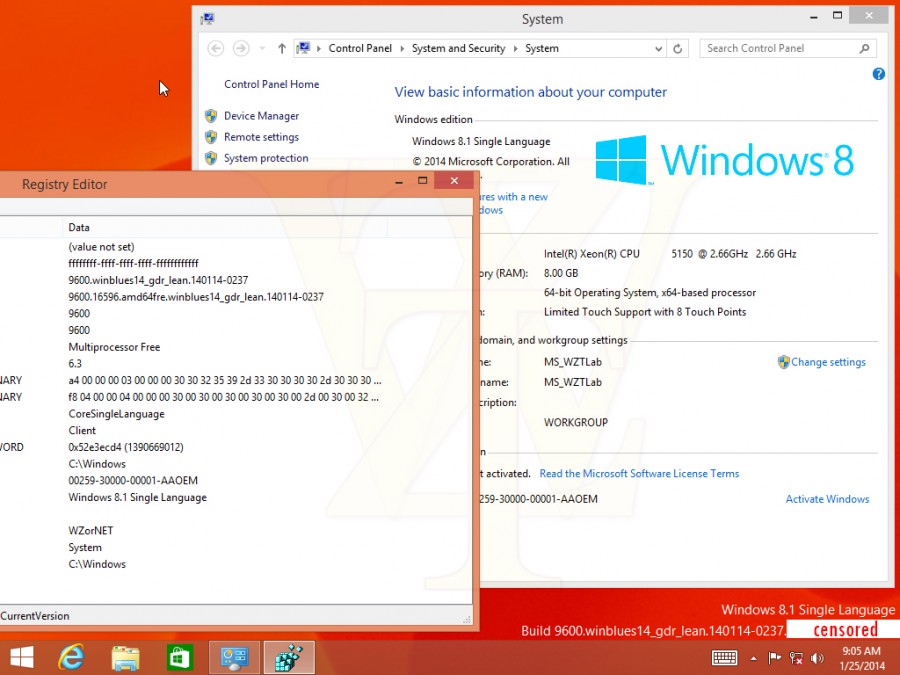Click the Start button
The width and height of the screenshot is (900, 675).
point(21,657)
